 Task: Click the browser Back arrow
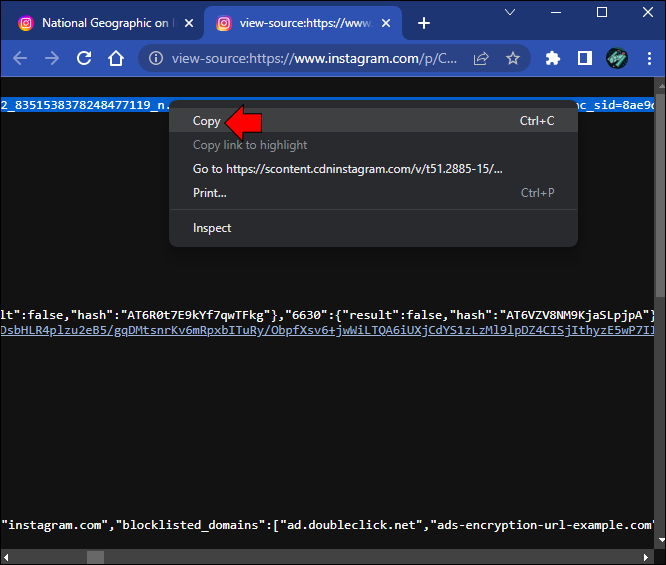20,58
